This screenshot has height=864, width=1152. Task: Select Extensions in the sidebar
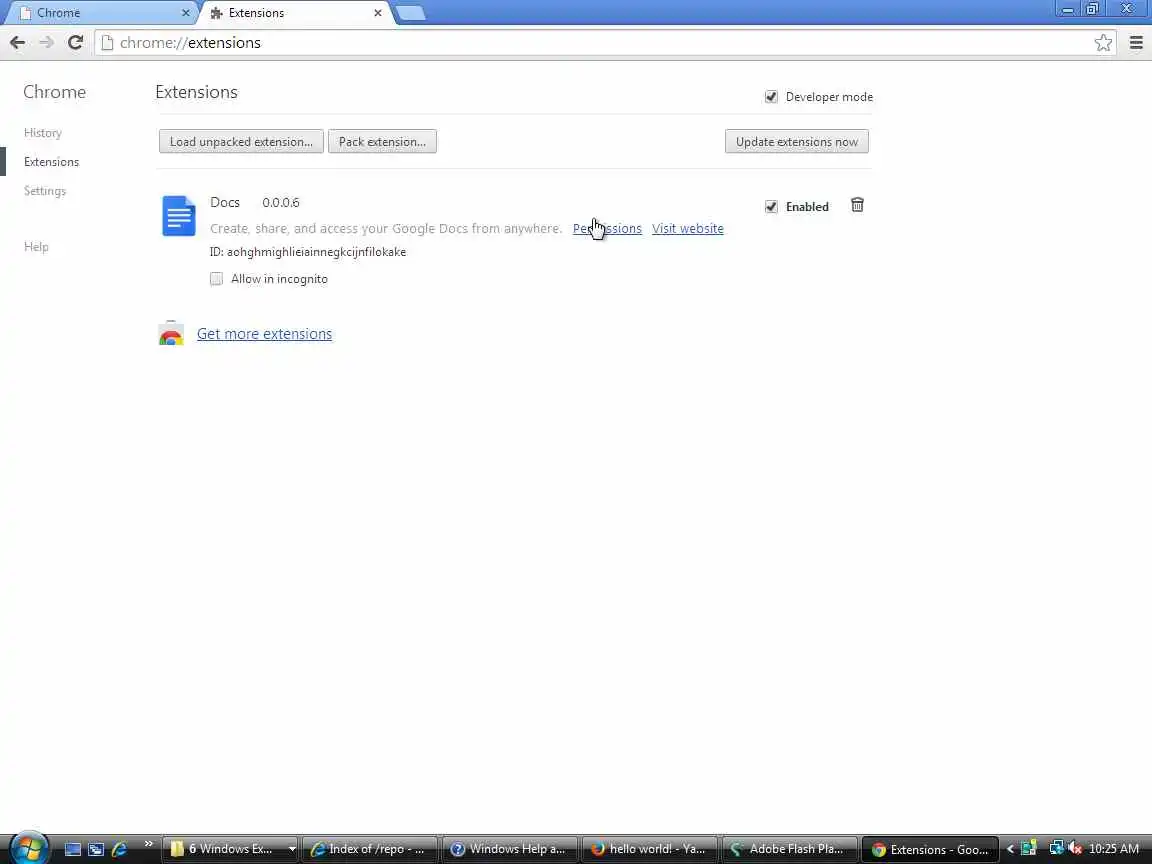pyautogui.click(x=51, y=162)
